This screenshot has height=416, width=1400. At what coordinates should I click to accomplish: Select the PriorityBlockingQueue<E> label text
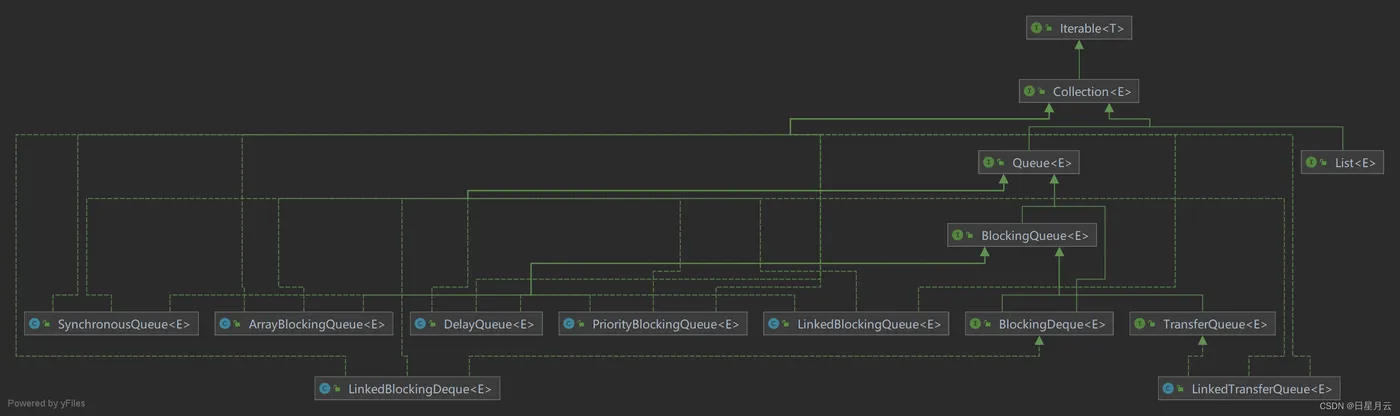click(x=665, y=325)
